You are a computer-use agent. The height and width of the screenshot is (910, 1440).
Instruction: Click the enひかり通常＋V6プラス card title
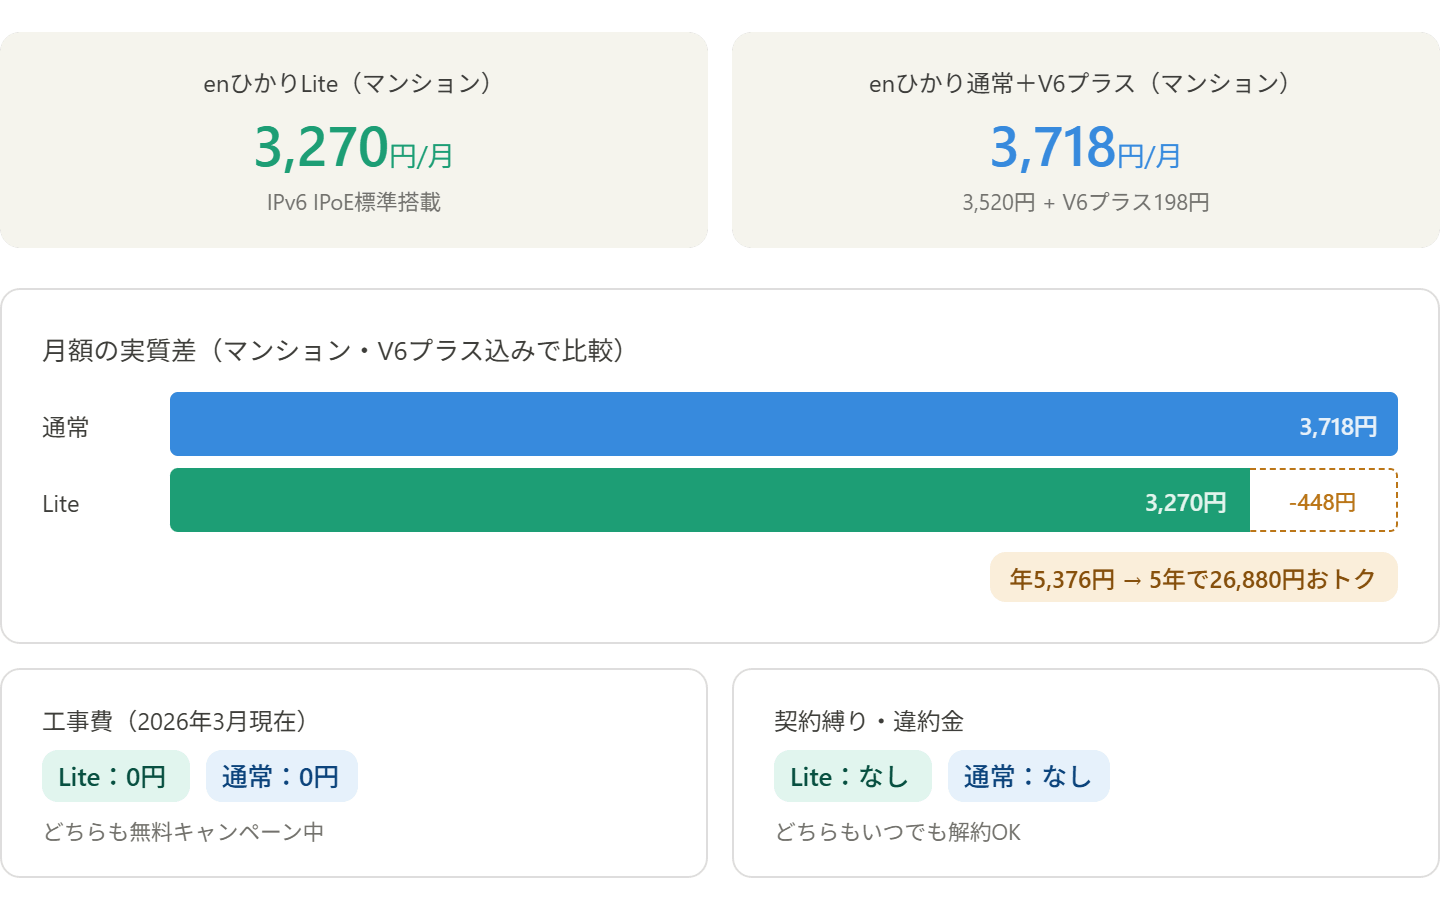point(1085,84)
